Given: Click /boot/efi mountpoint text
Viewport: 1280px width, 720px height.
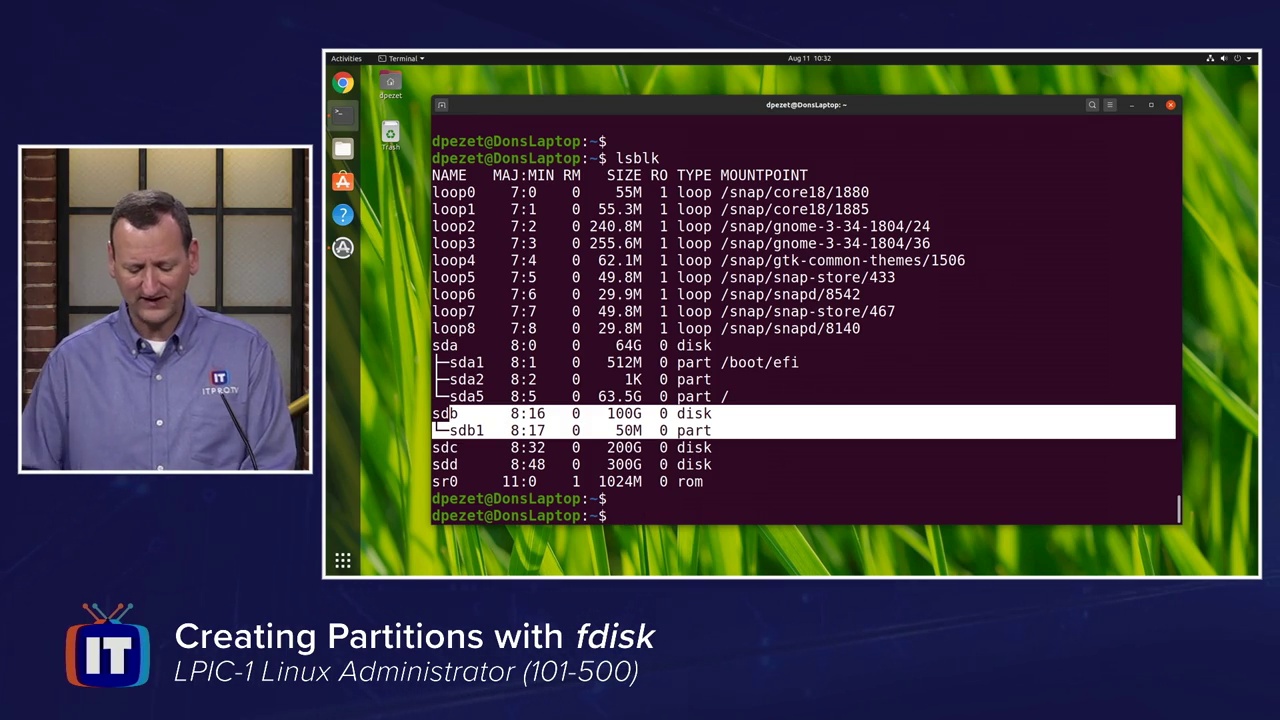Looking at the screenshot, I should pos(759,362).
